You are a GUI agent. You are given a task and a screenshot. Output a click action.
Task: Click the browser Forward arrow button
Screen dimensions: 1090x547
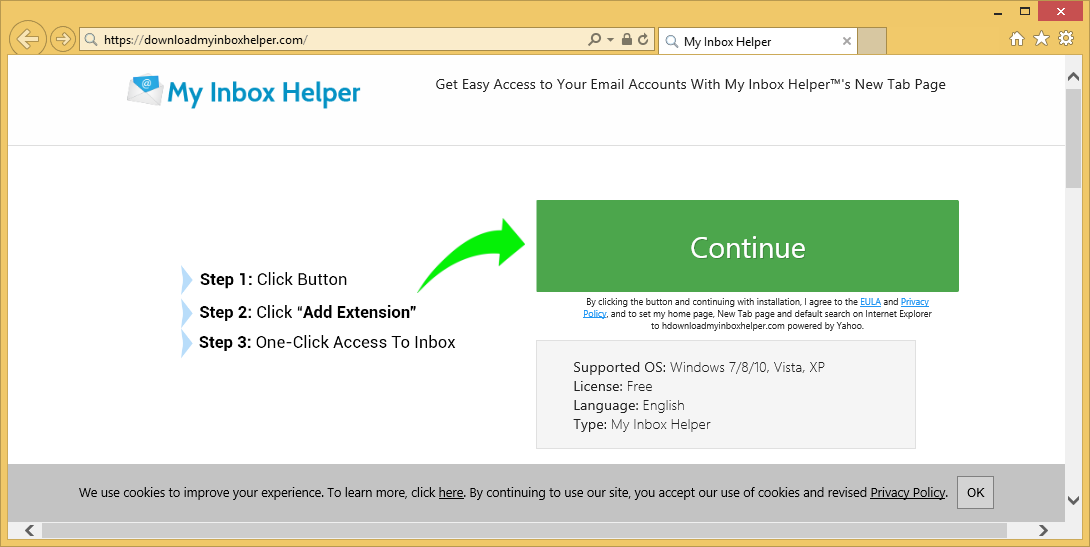click(x=63, y=39)
